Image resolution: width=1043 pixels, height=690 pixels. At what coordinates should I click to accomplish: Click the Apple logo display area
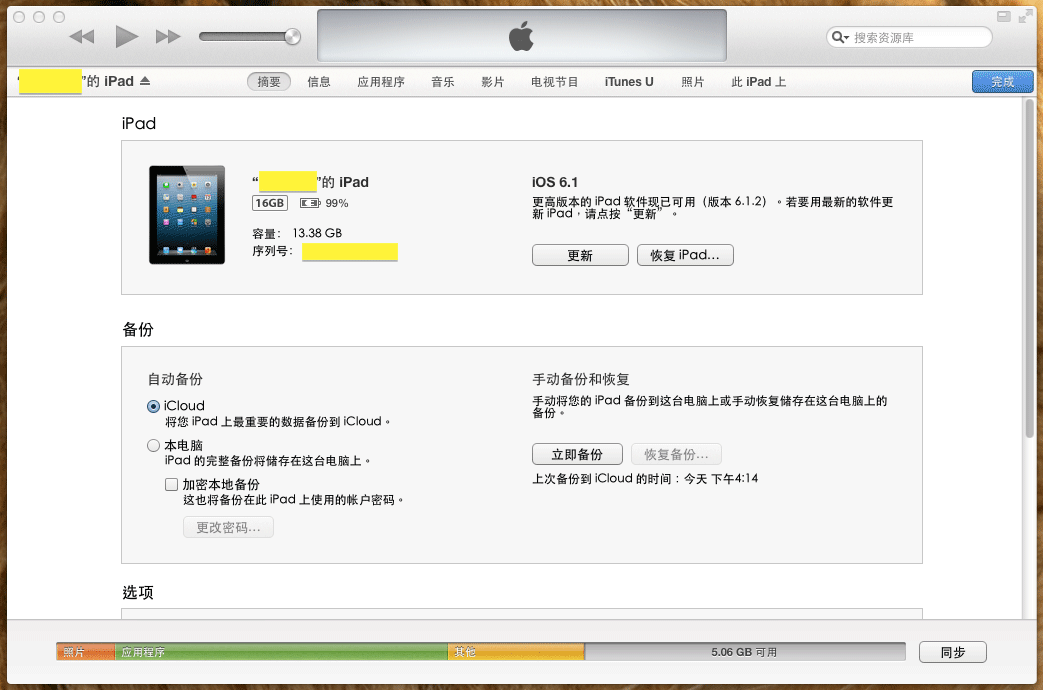point(522,35)
